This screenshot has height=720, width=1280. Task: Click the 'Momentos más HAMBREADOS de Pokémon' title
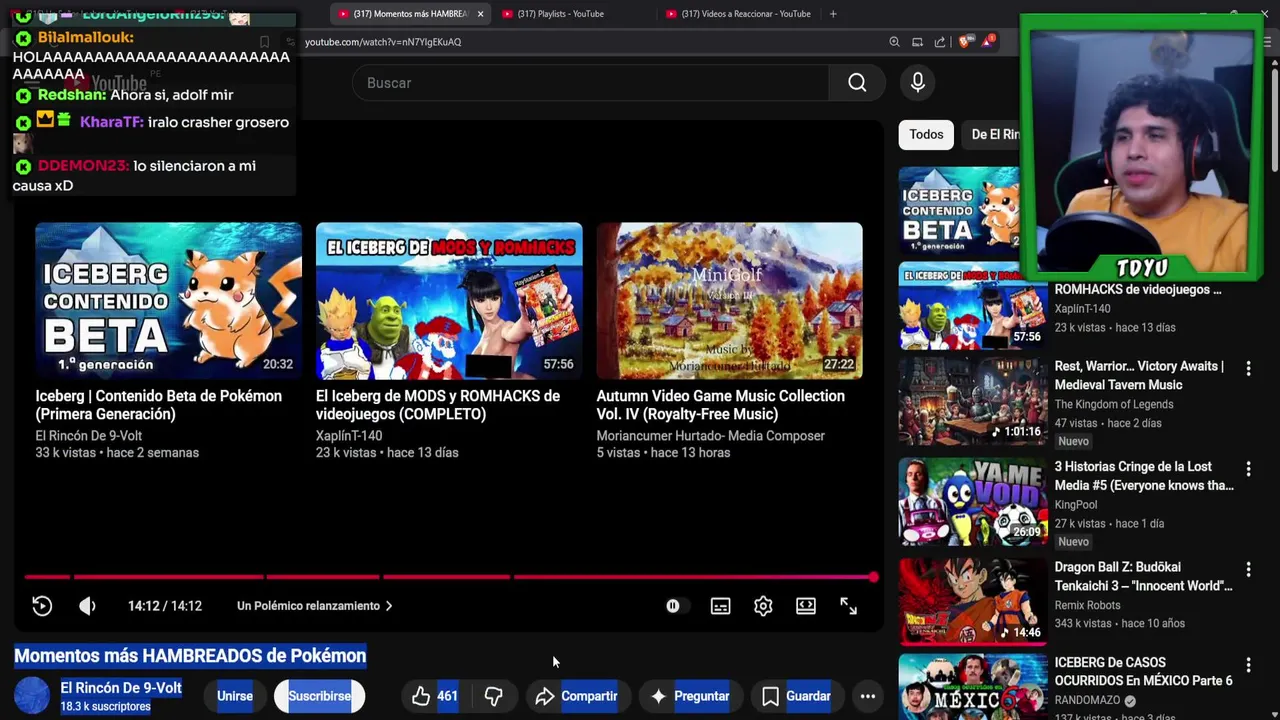pyautogui.click(x=190, y=656)
